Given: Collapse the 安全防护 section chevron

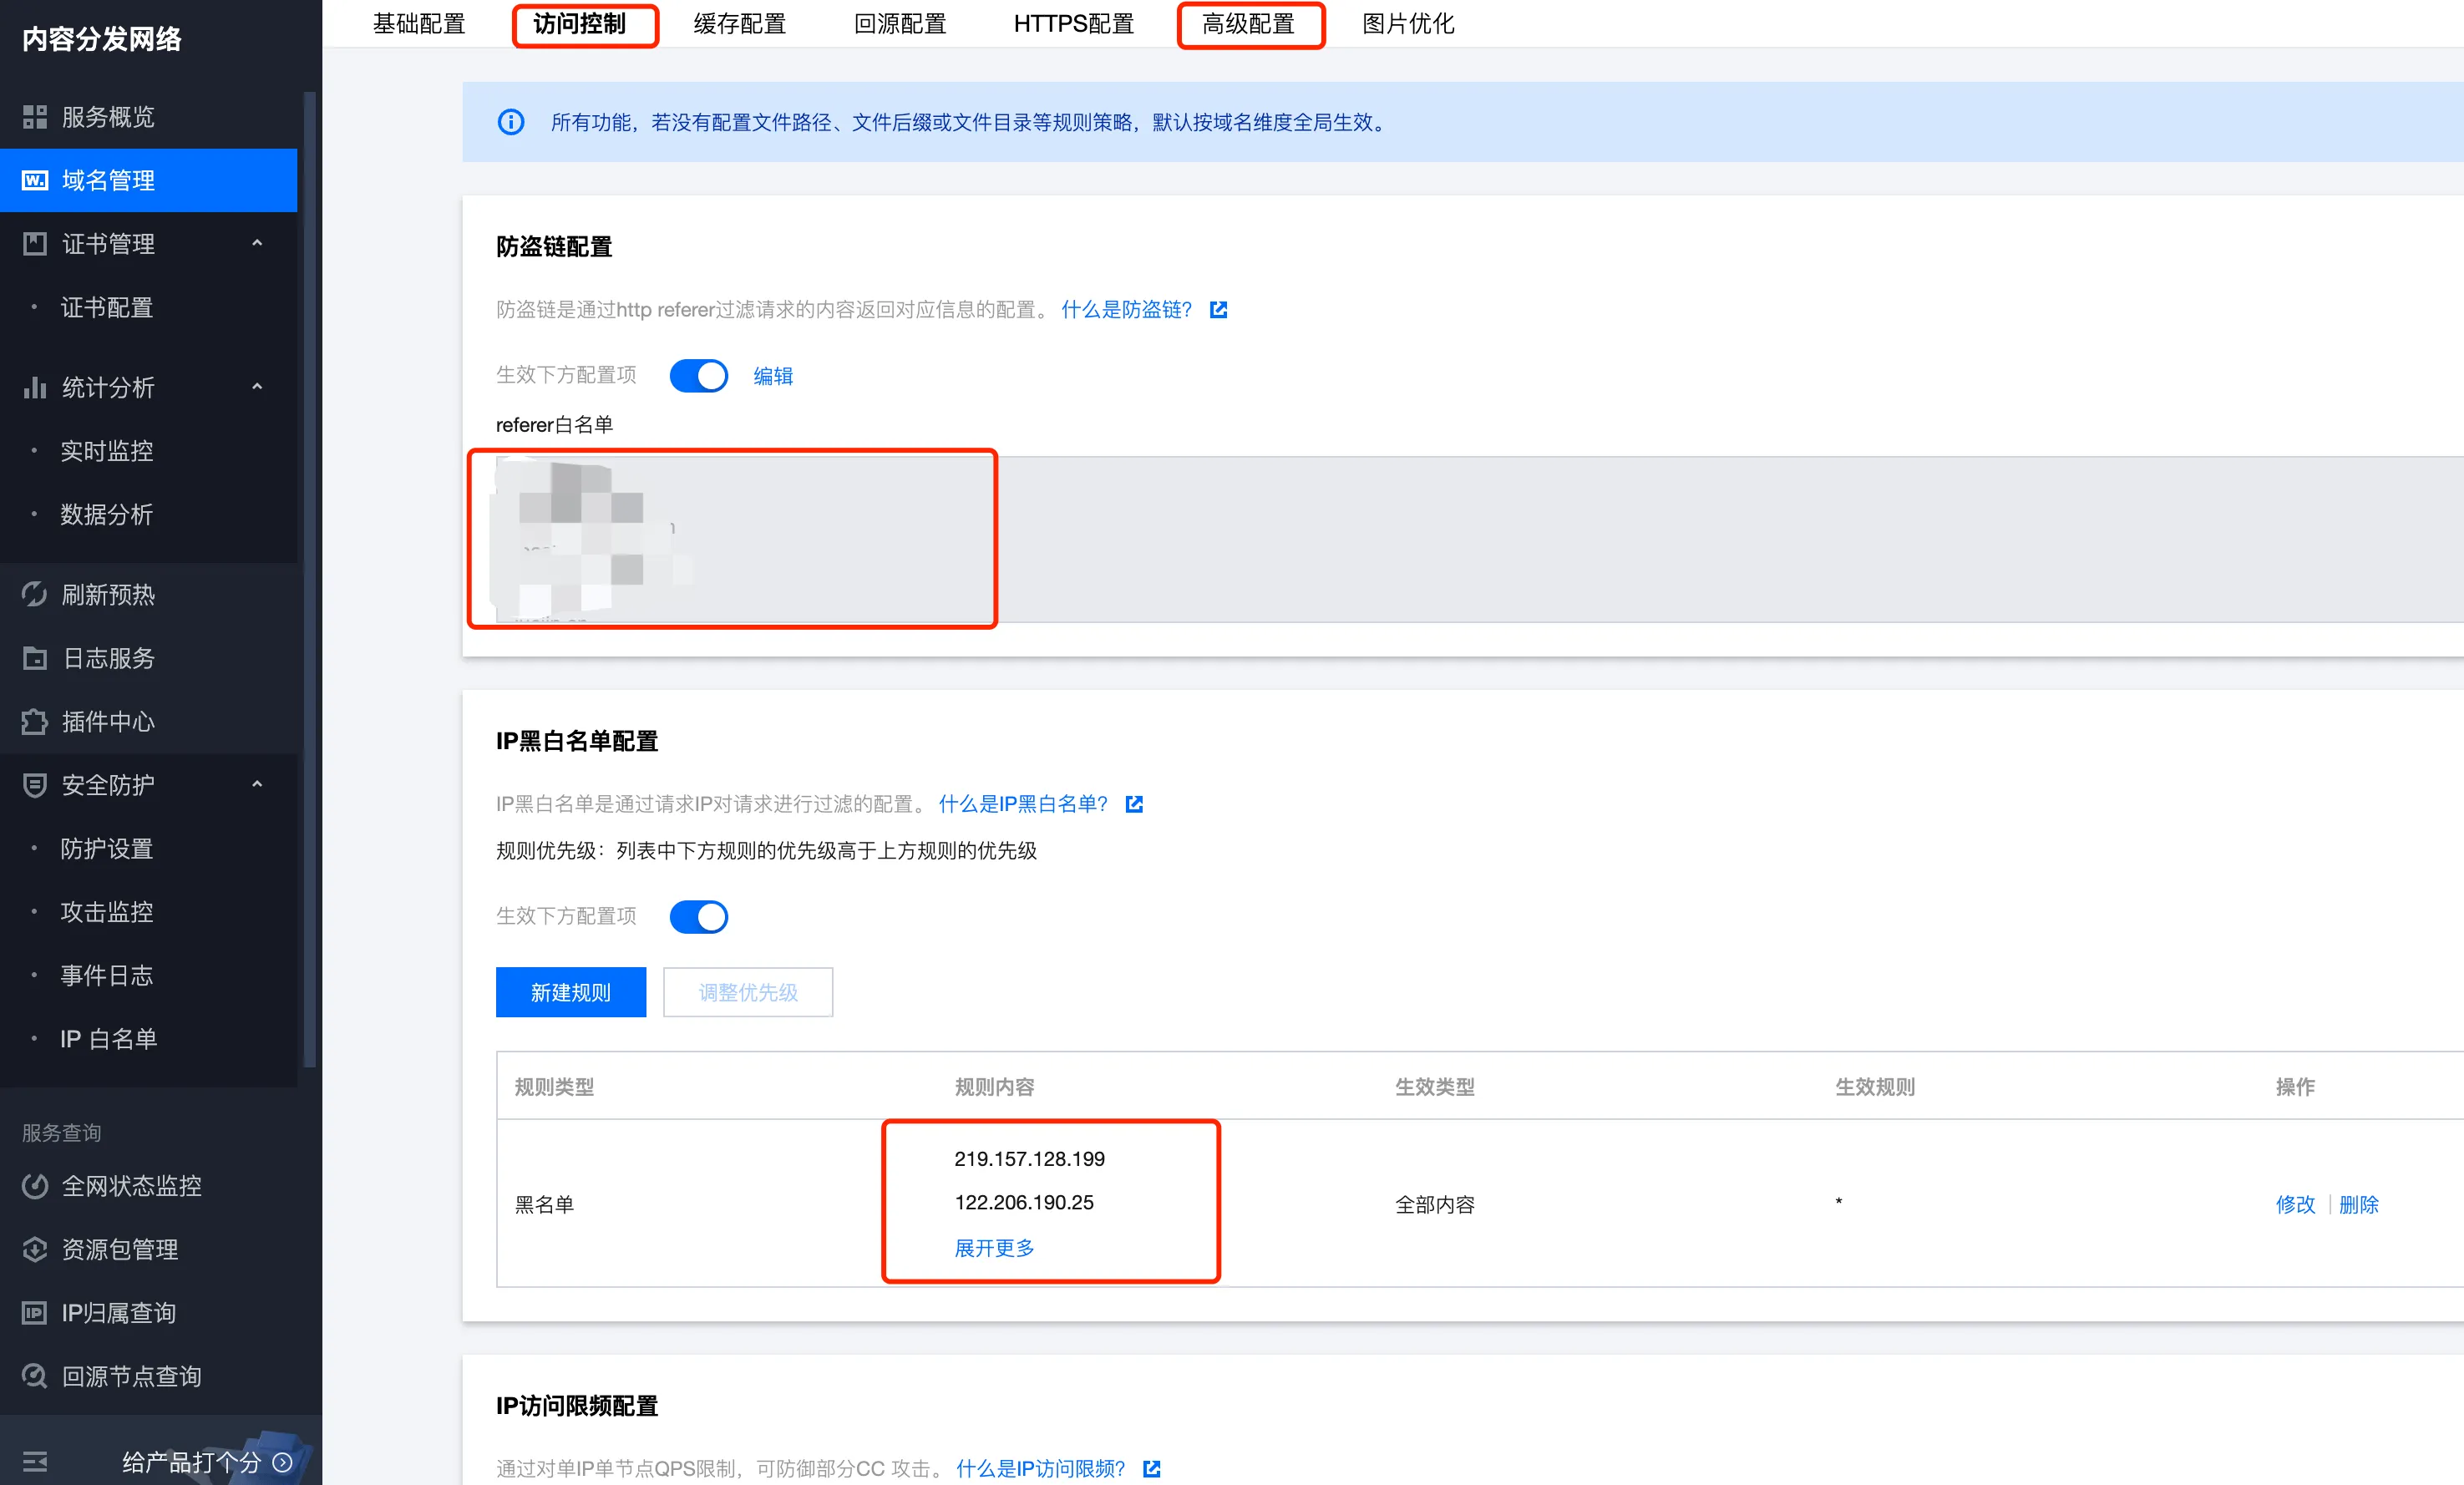Looking at the screenshot, I should 257,785.
